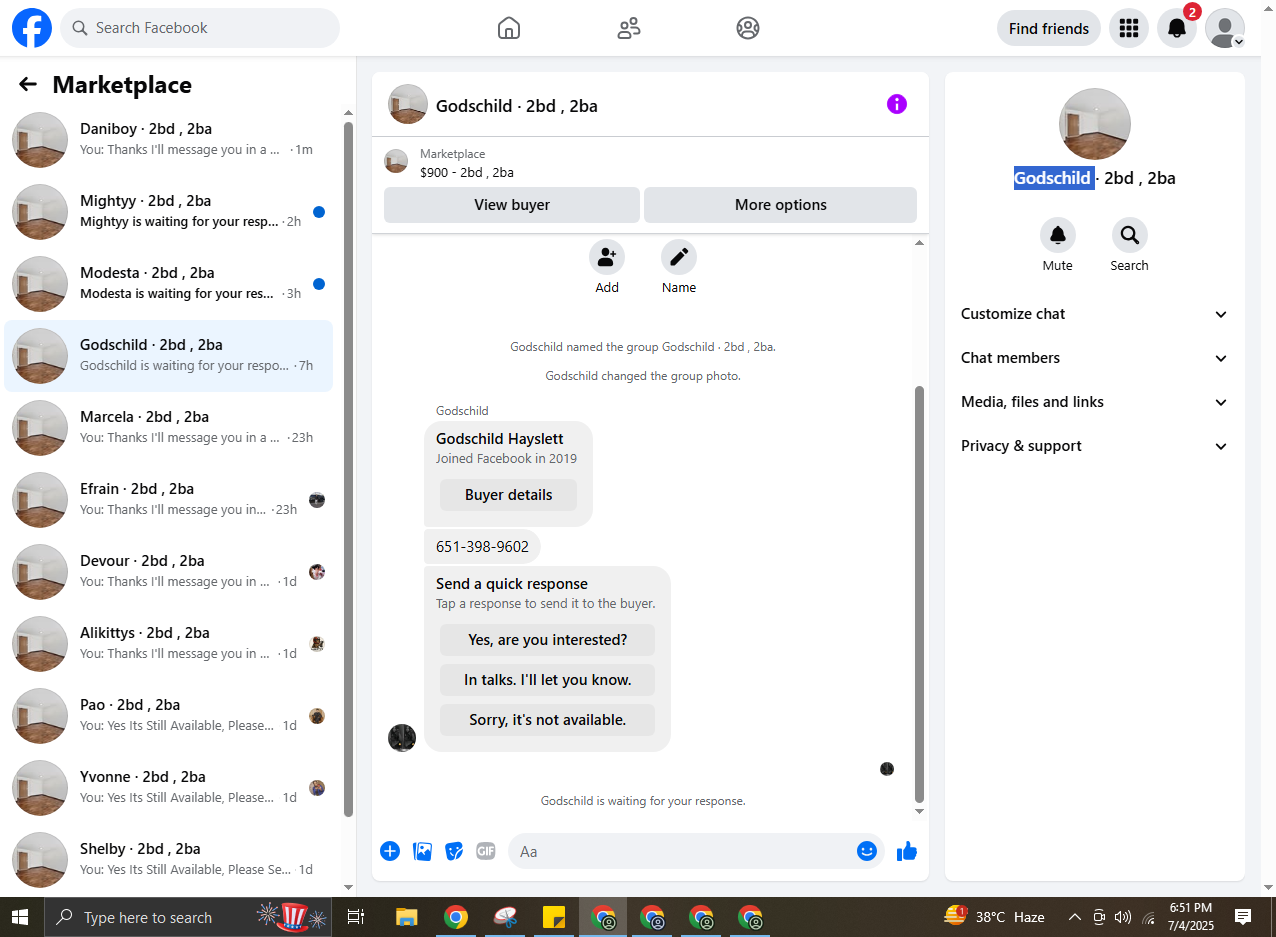Image resolution: width=1276 pixels, height=937 pixels.
Task: Click Find friends button
Action: tap(1049, 28)
